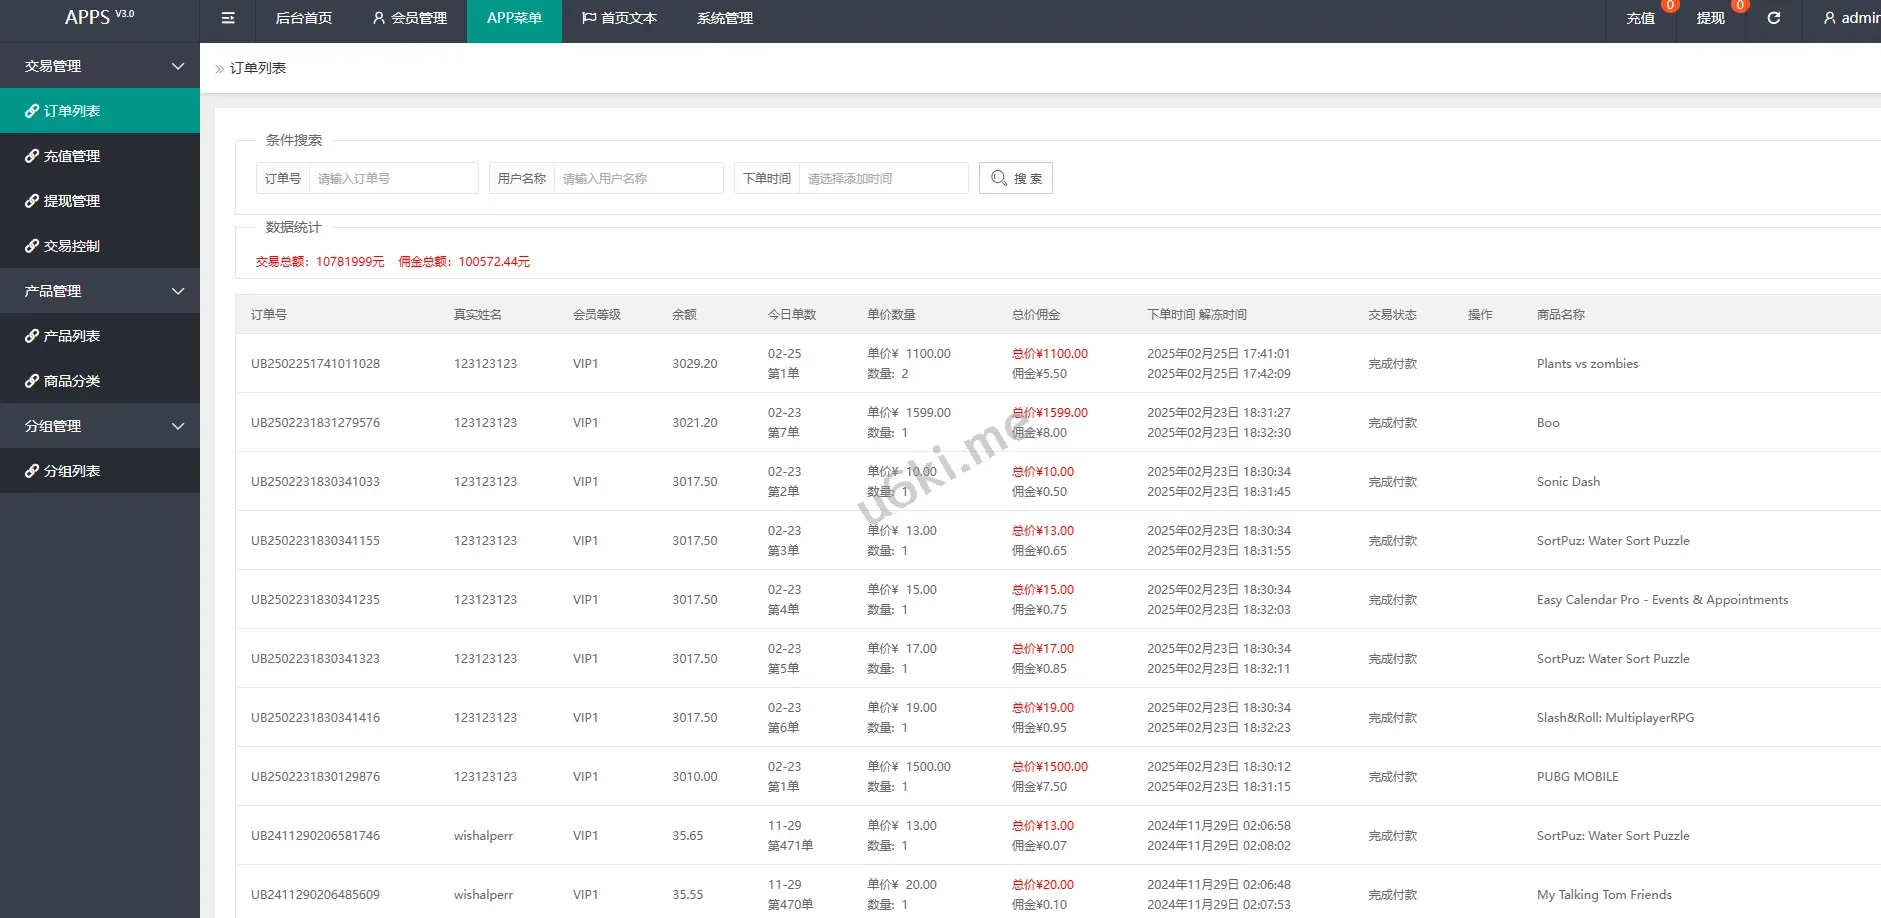
Task: Open 后台首页 from the top navigation
Action: click(x=303, y=18)
